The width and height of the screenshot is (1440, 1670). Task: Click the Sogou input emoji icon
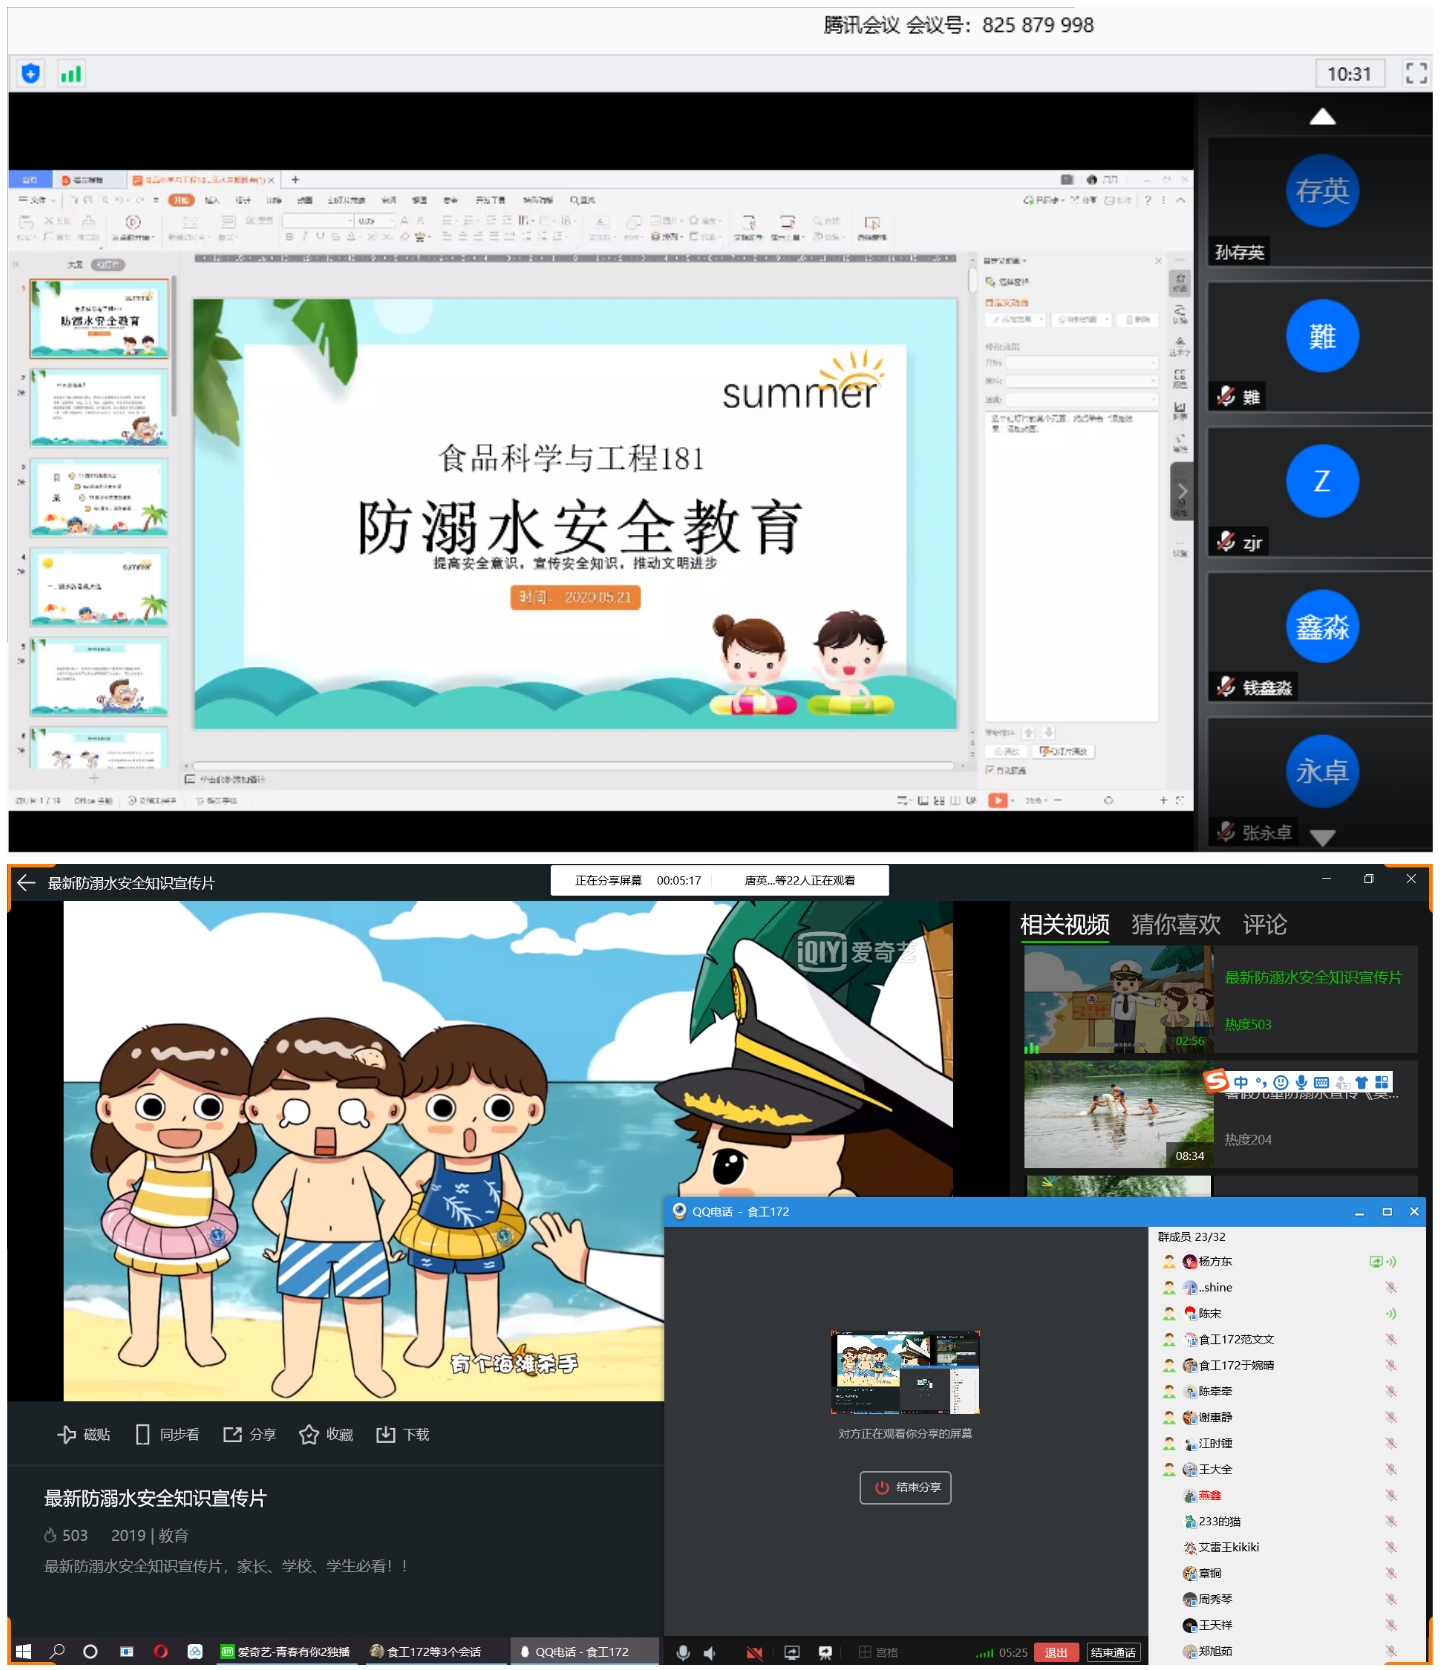(1281, 1082)
